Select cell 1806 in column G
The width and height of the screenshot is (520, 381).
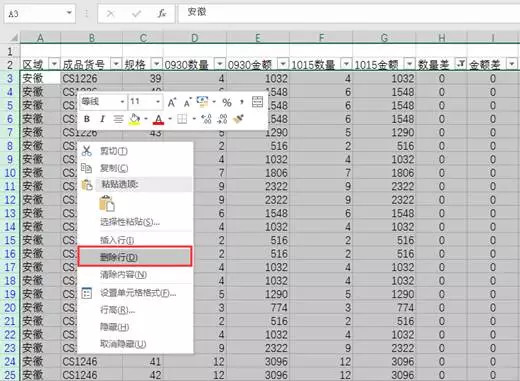point(384,173)
